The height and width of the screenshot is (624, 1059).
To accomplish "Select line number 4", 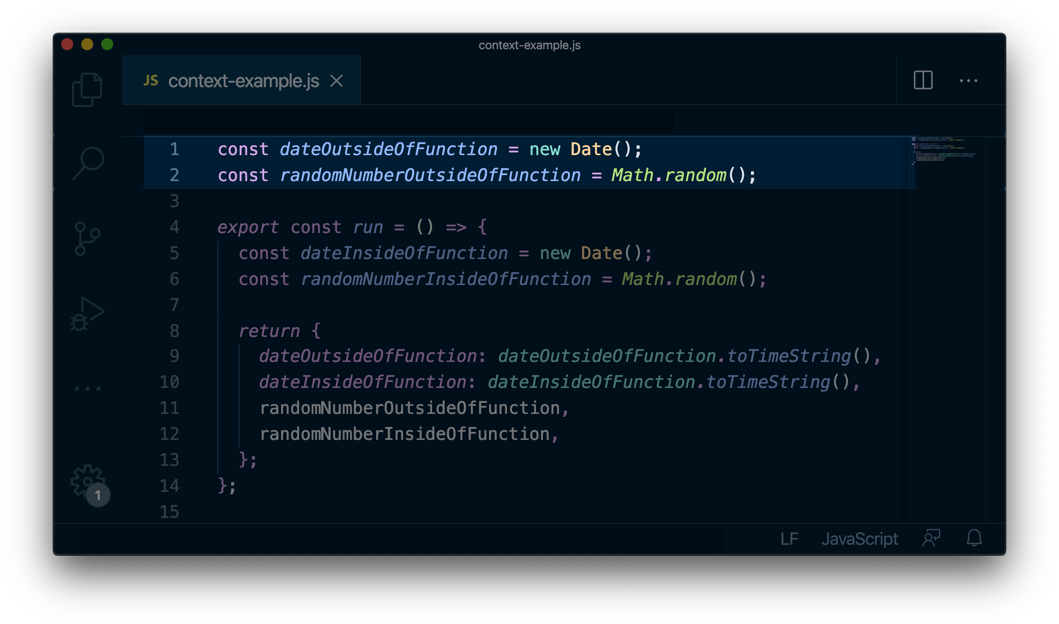I will point(173,227).
